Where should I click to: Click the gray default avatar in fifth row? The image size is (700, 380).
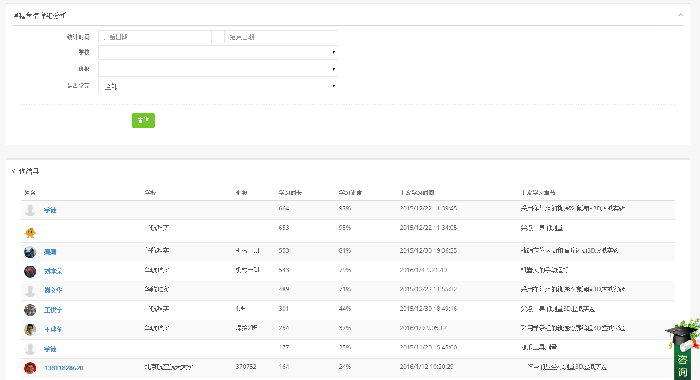coord(30,291)
